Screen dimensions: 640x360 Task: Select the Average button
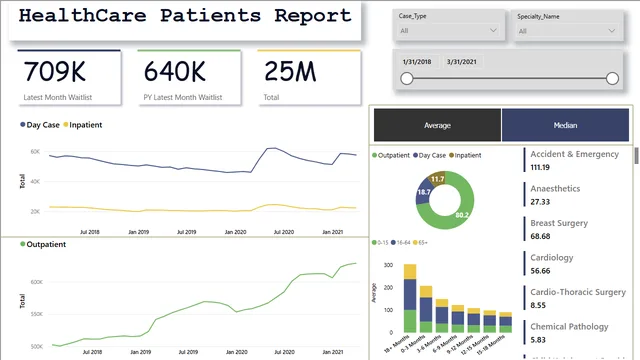pyautogui.click(x=437, y=125)
